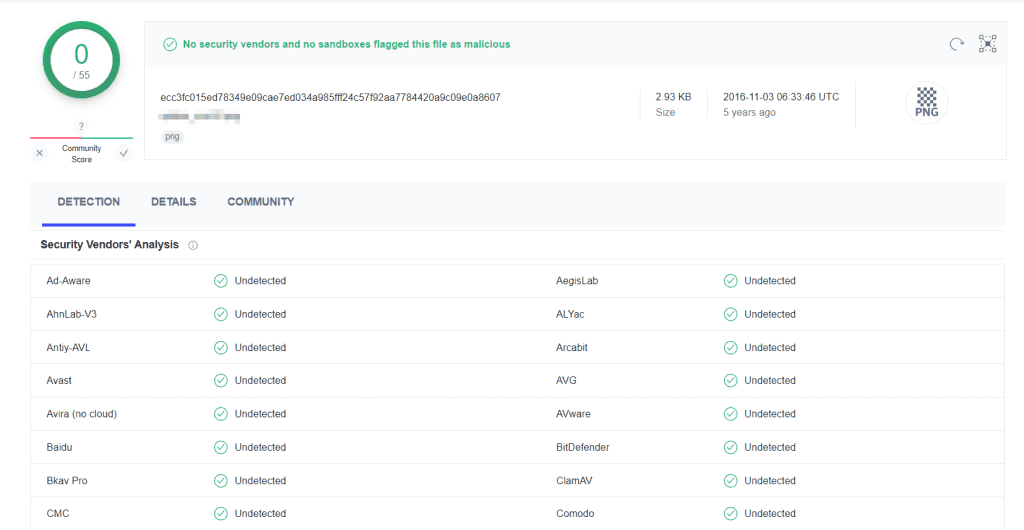Click the CMC vendor name
Image resolution: width=1024 pixels, height=530 pixels.
tap(57, 514)
